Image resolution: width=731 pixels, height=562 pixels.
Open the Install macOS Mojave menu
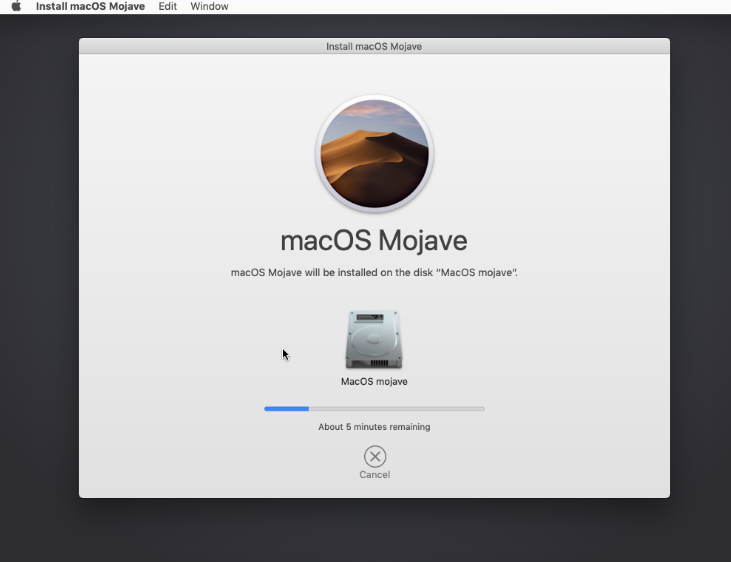click(90, 7)
